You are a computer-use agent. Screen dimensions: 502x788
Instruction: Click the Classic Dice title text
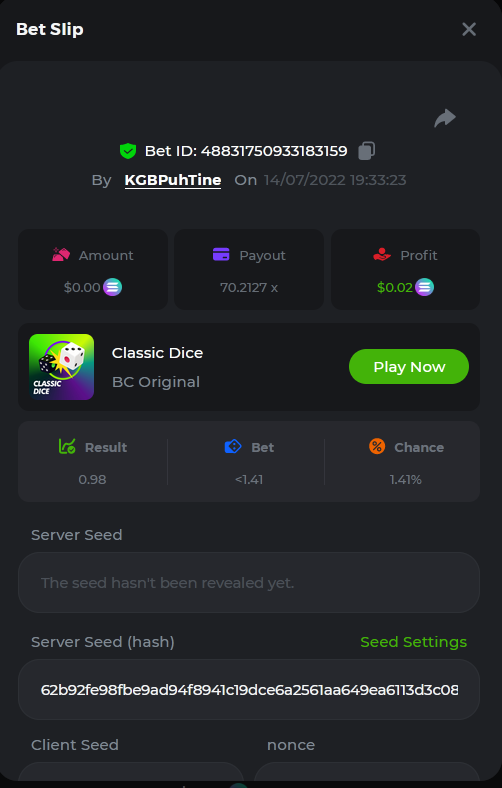click(x=157, y=353)
